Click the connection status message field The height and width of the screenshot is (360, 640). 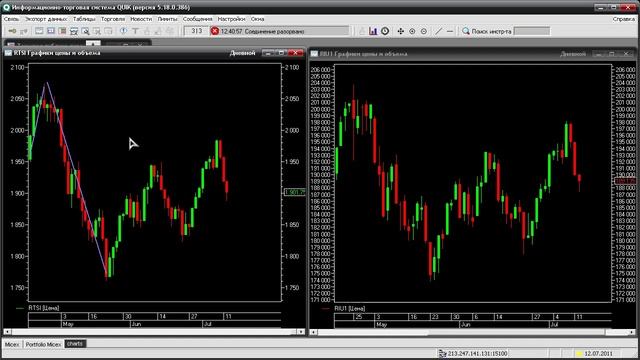[280, 31]
